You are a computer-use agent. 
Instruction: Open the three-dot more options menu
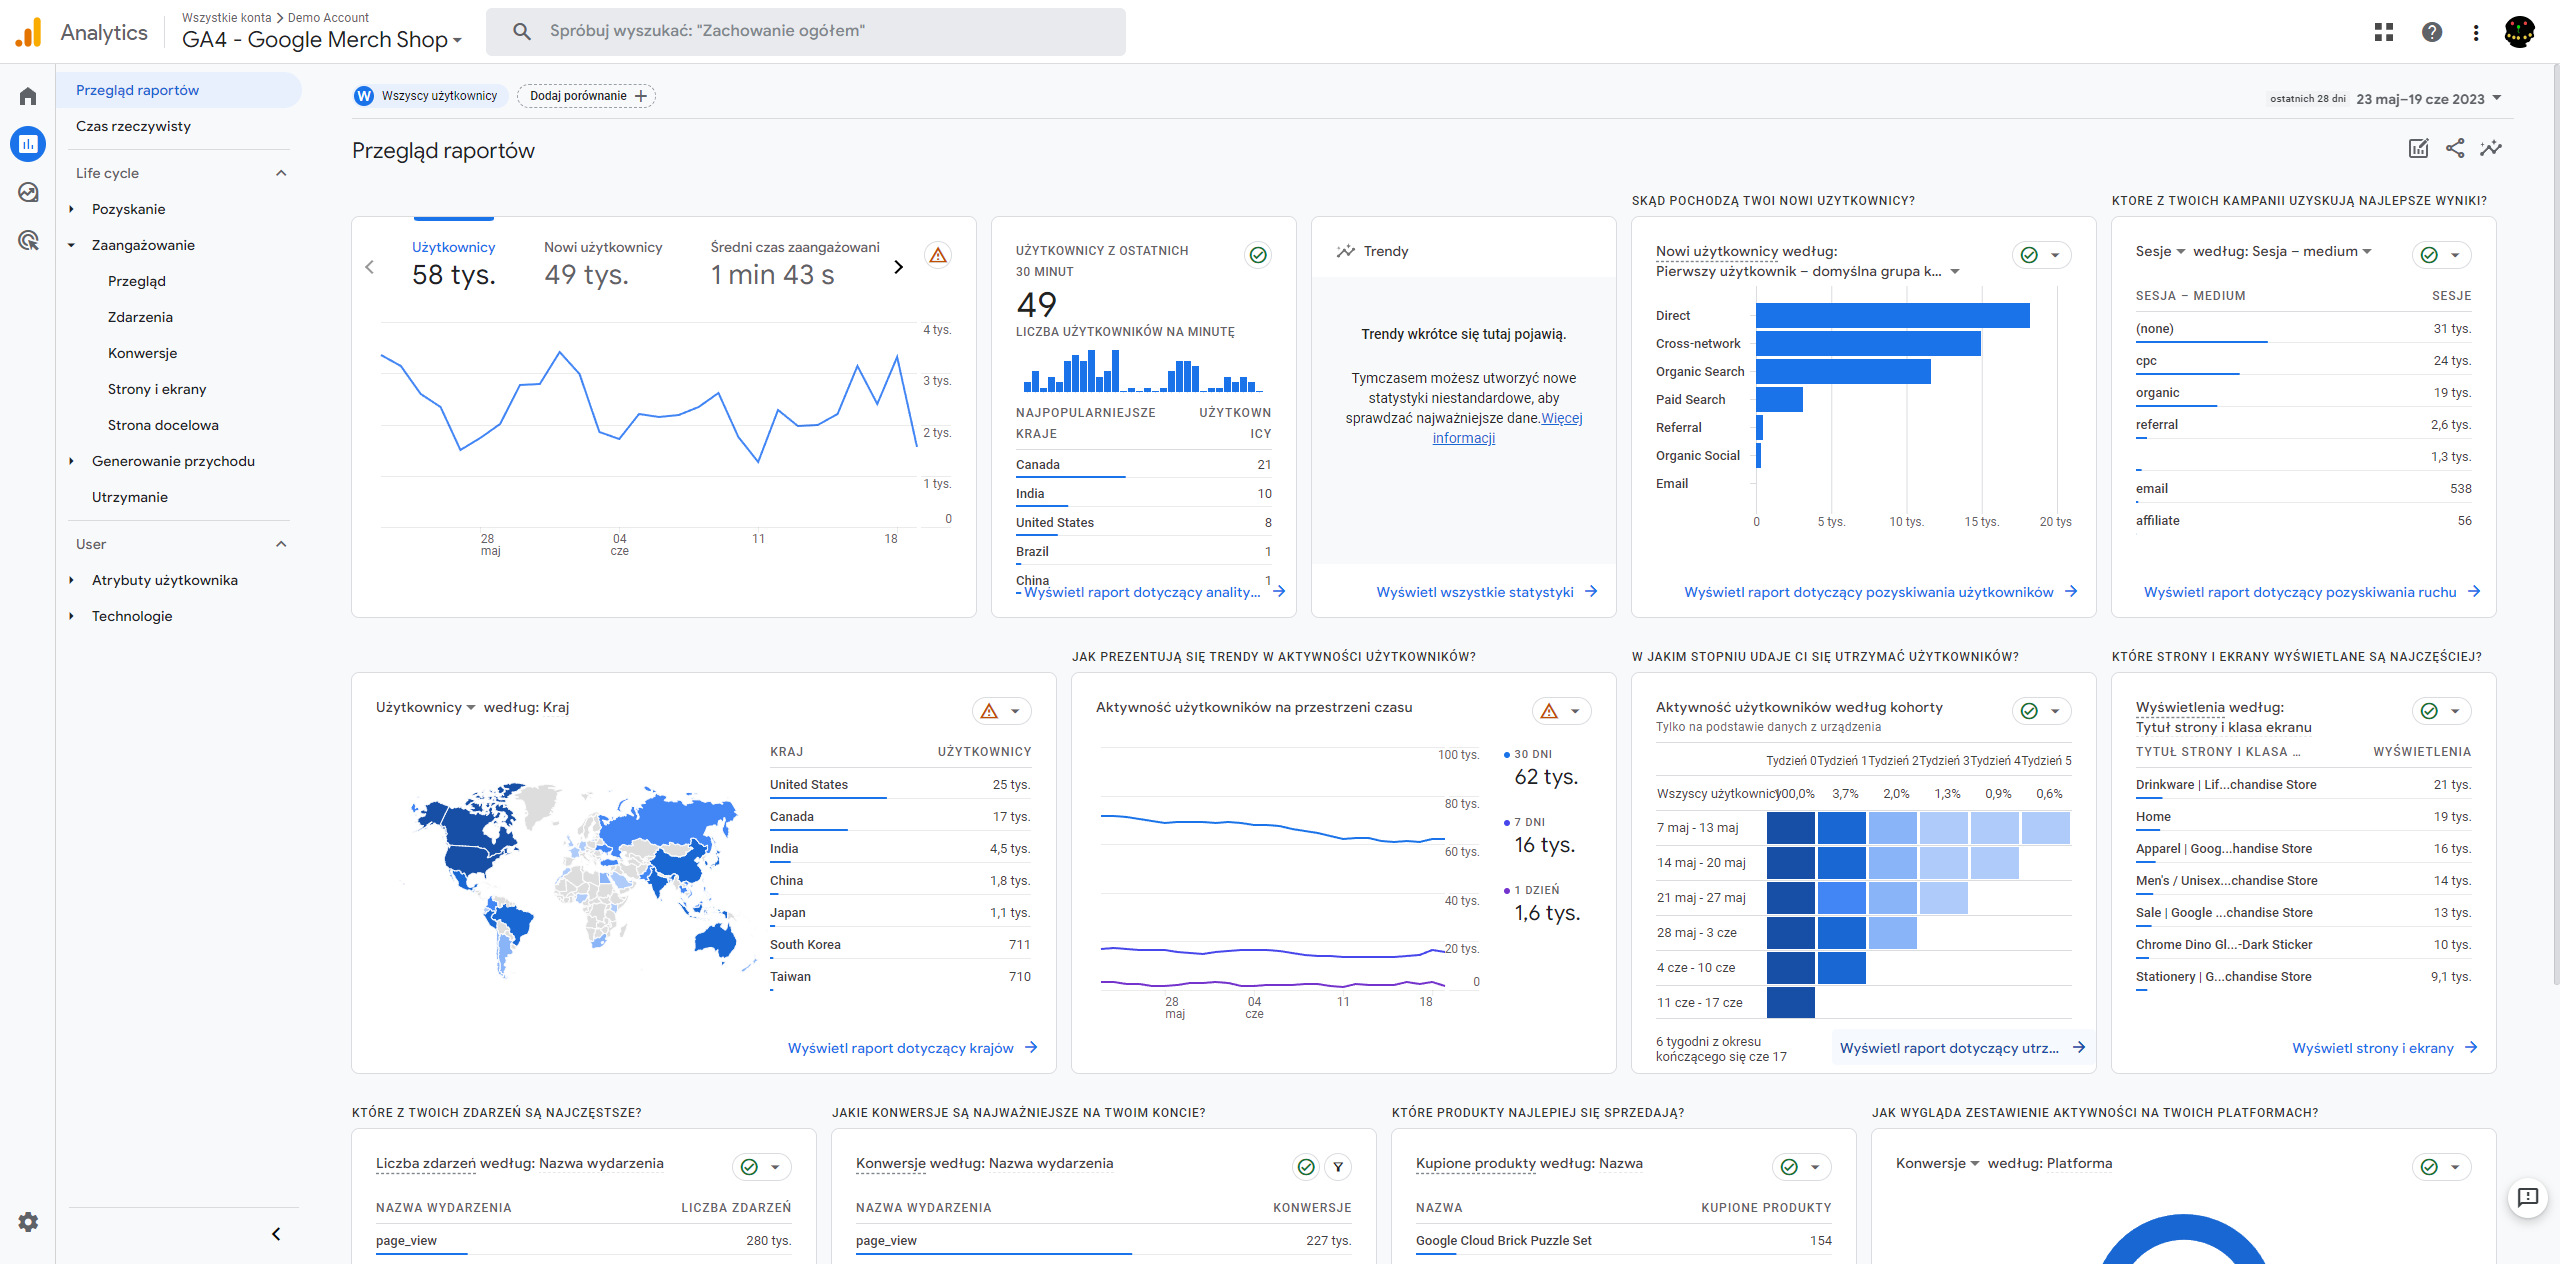tap(2476, 32)
